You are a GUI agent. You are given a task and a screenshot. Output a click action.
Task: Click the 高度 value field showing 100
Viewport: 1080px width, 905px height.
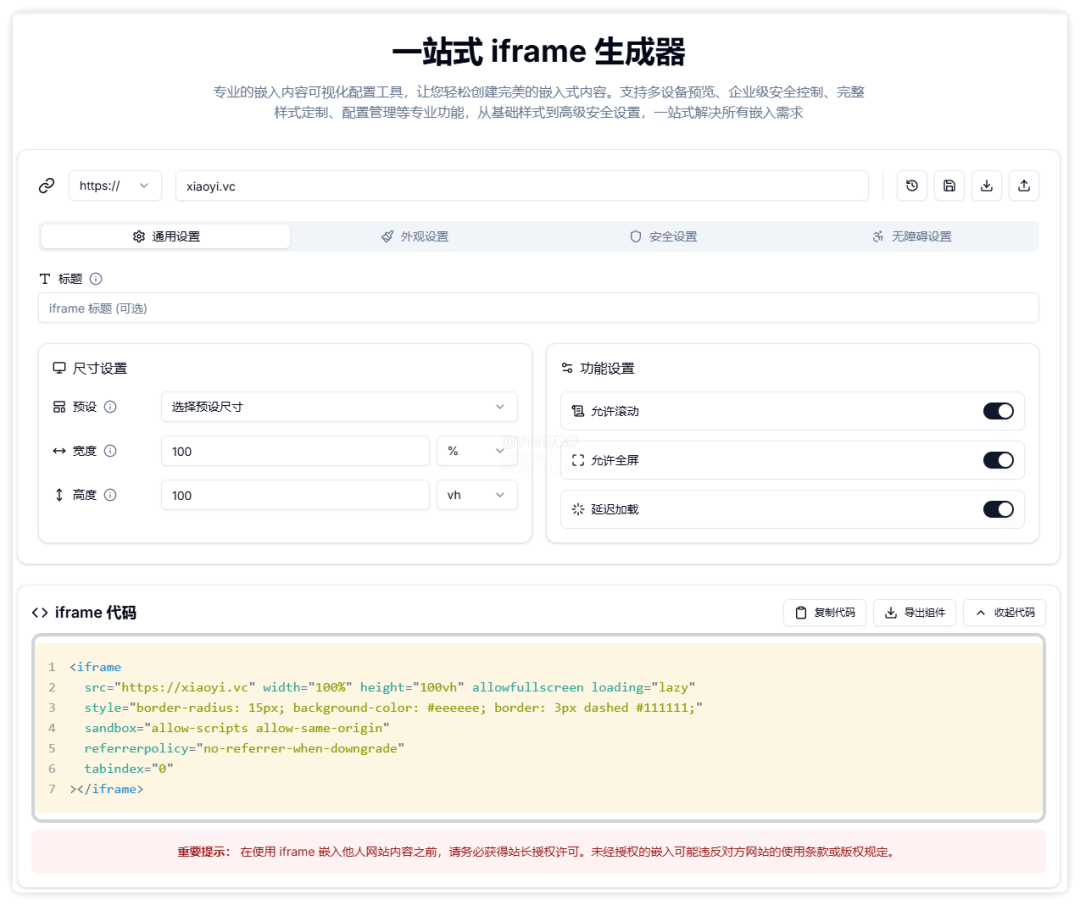click(x=295, y=495)
